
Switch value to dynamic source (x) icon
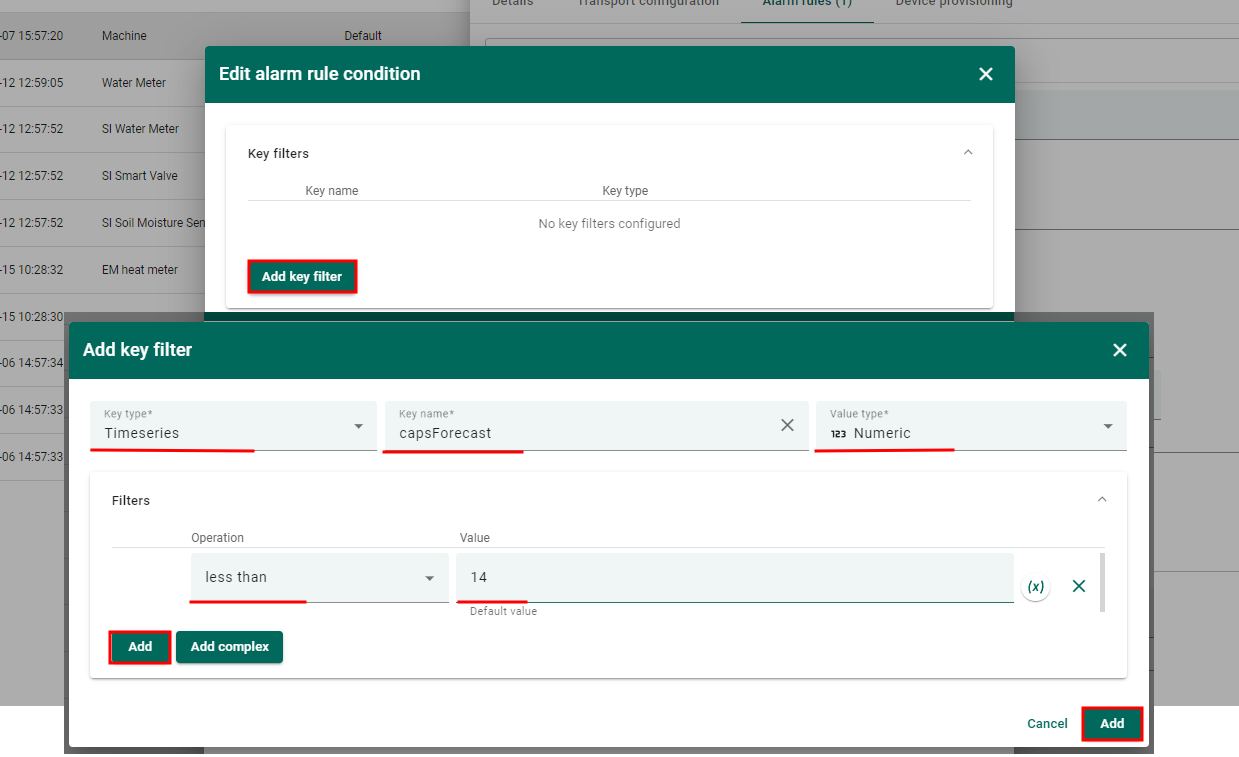point(1036,587)
